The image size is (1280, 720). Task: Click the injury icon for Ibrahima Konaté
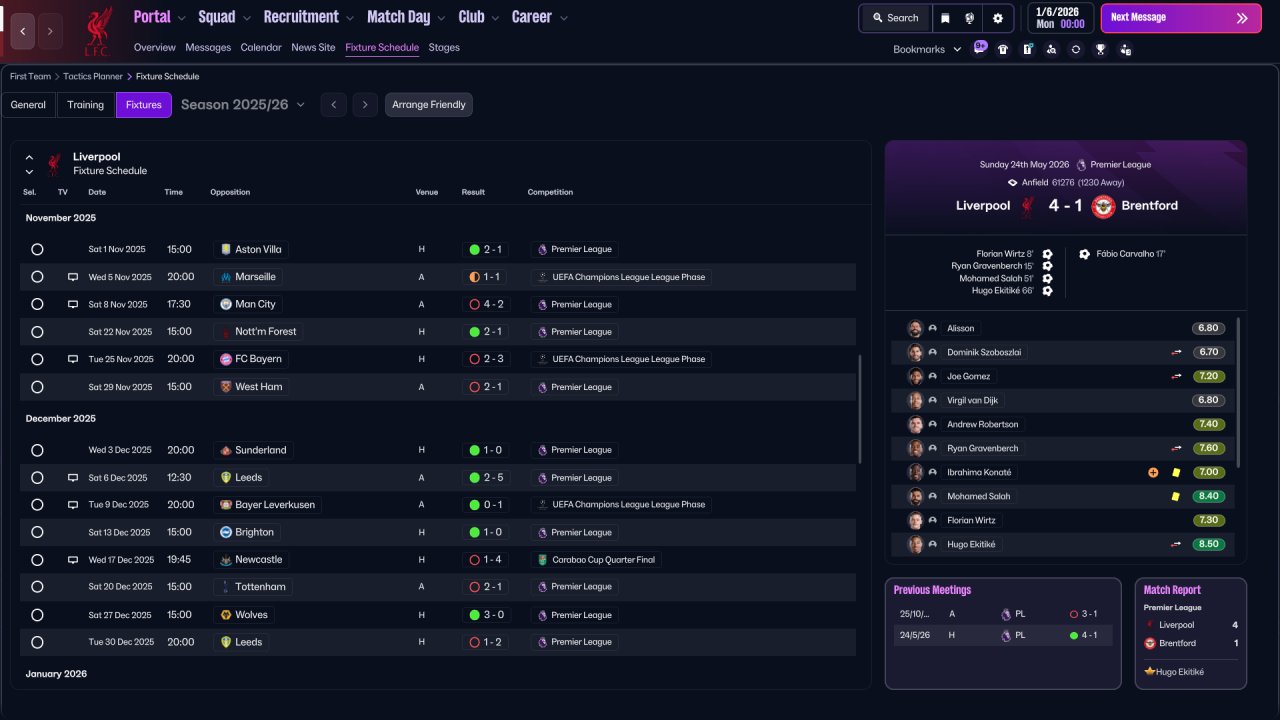click(x=1153, y=472)
